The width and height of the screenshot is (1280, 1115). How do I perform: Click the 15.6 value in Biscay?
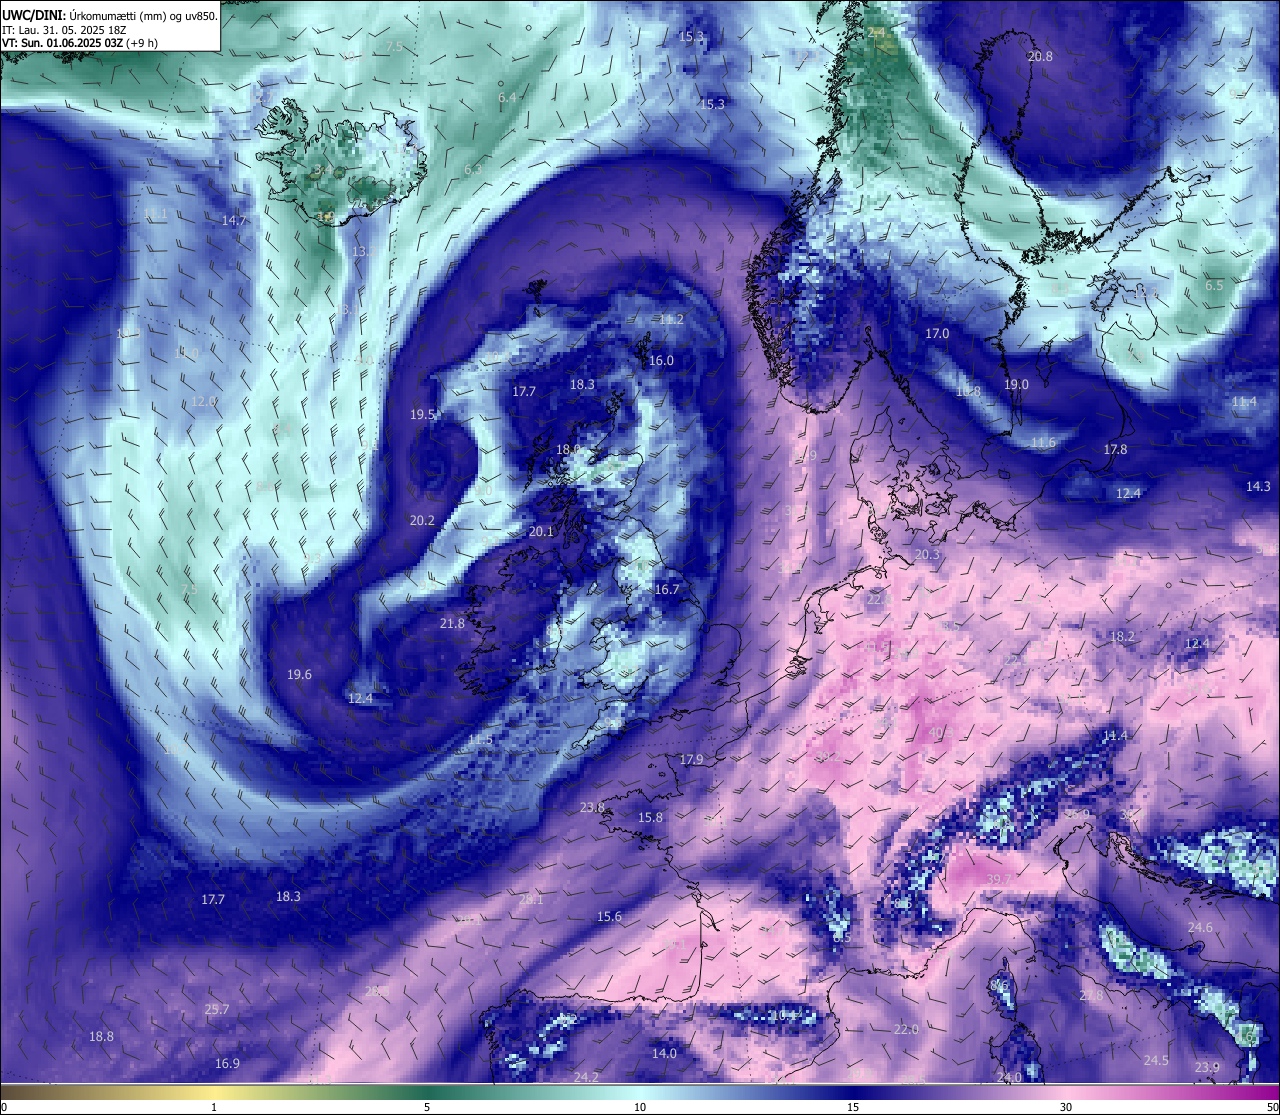click(x=609, y=917)
